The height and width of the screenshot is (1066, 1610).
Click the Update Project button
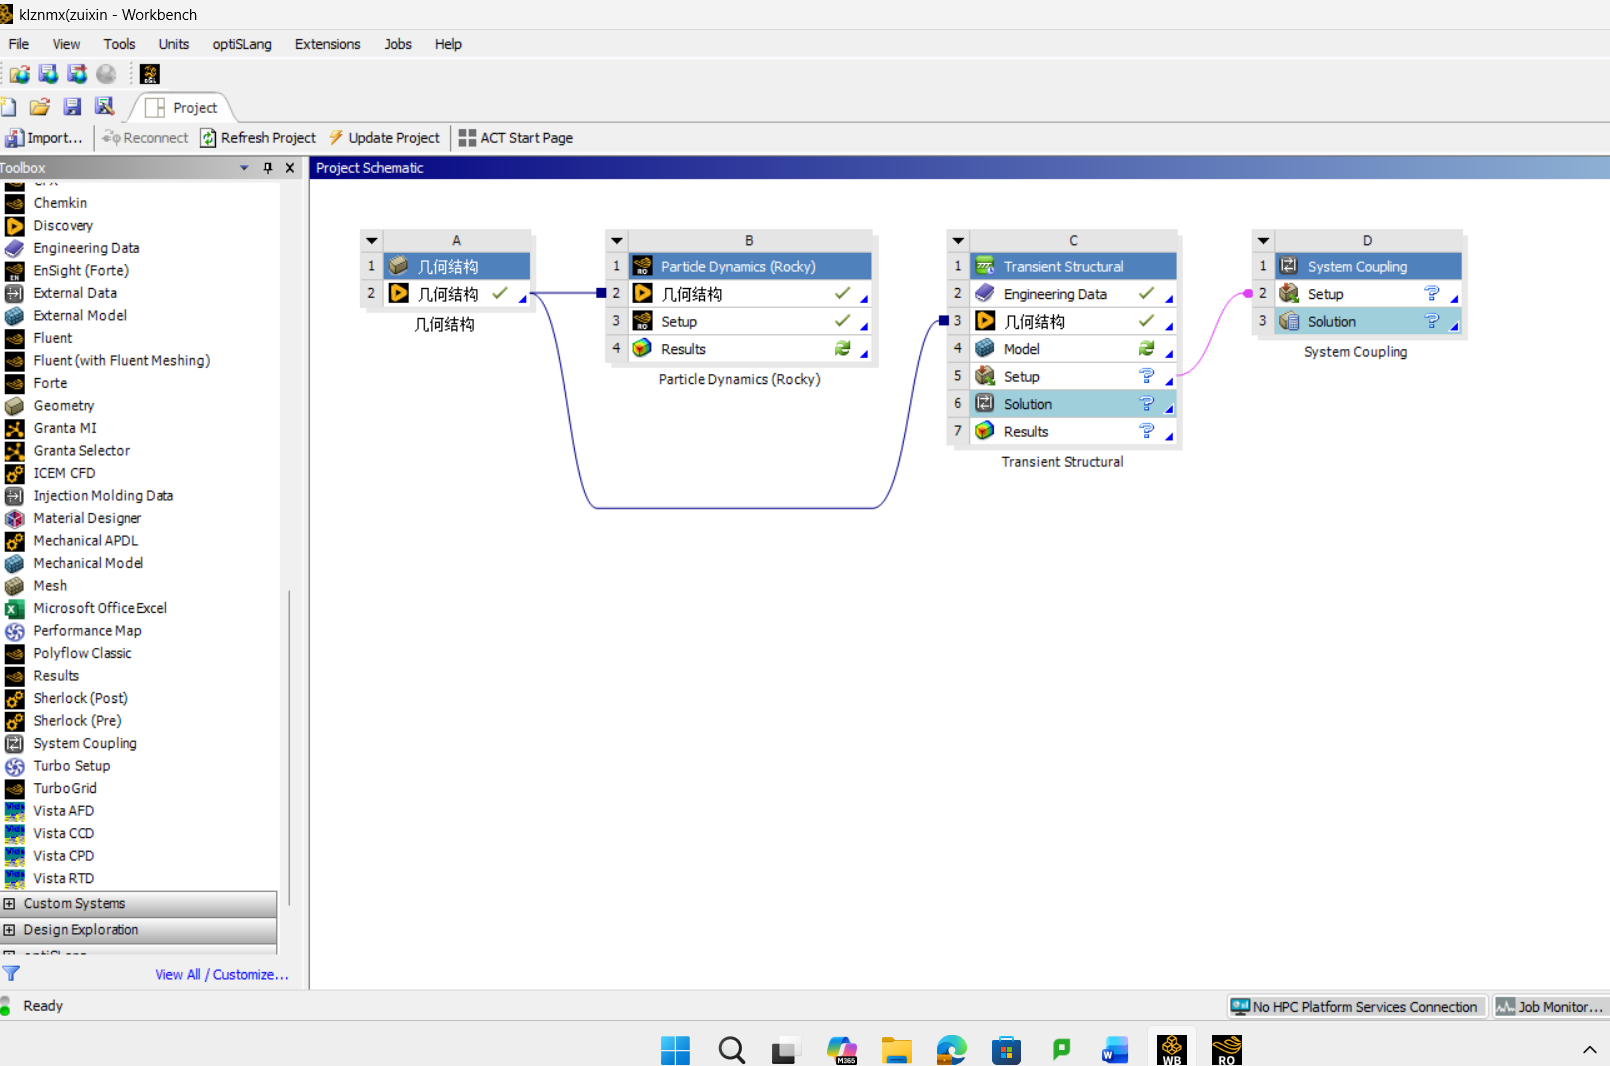click(384, 138)
